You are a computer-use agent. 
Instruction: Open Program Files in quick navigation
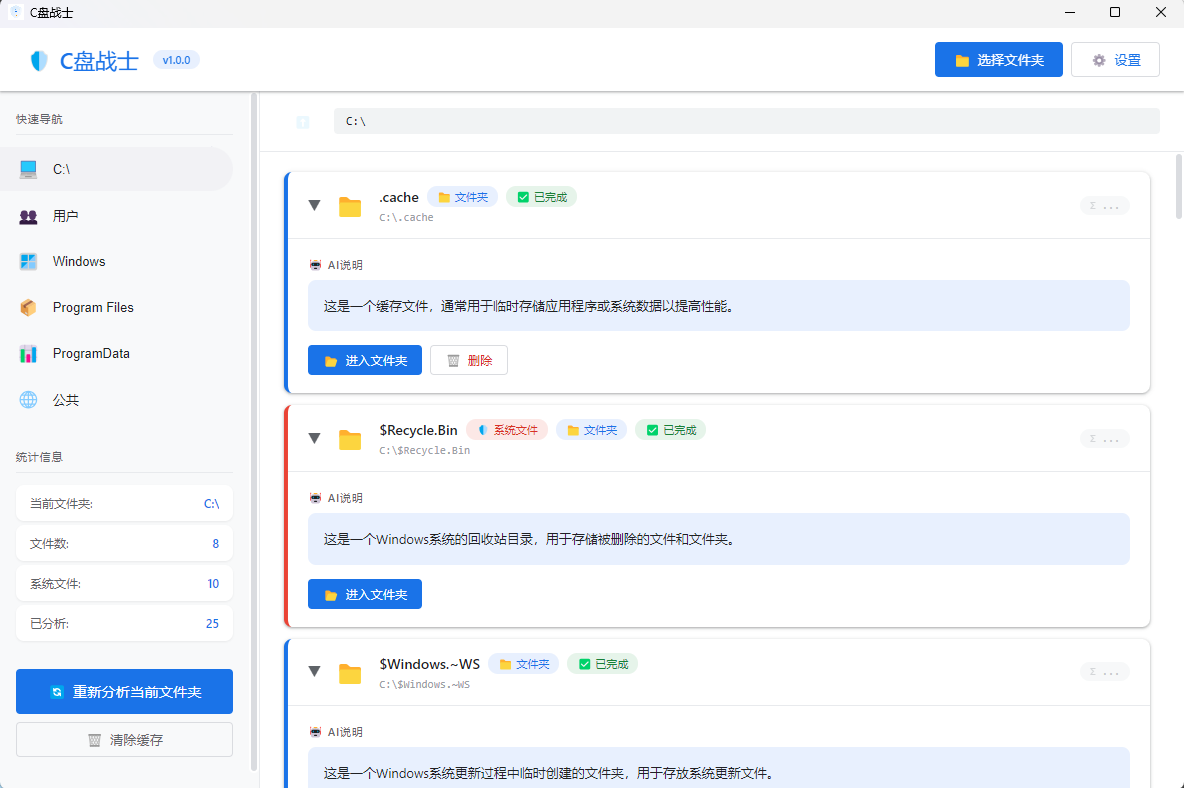click(116, 308)
